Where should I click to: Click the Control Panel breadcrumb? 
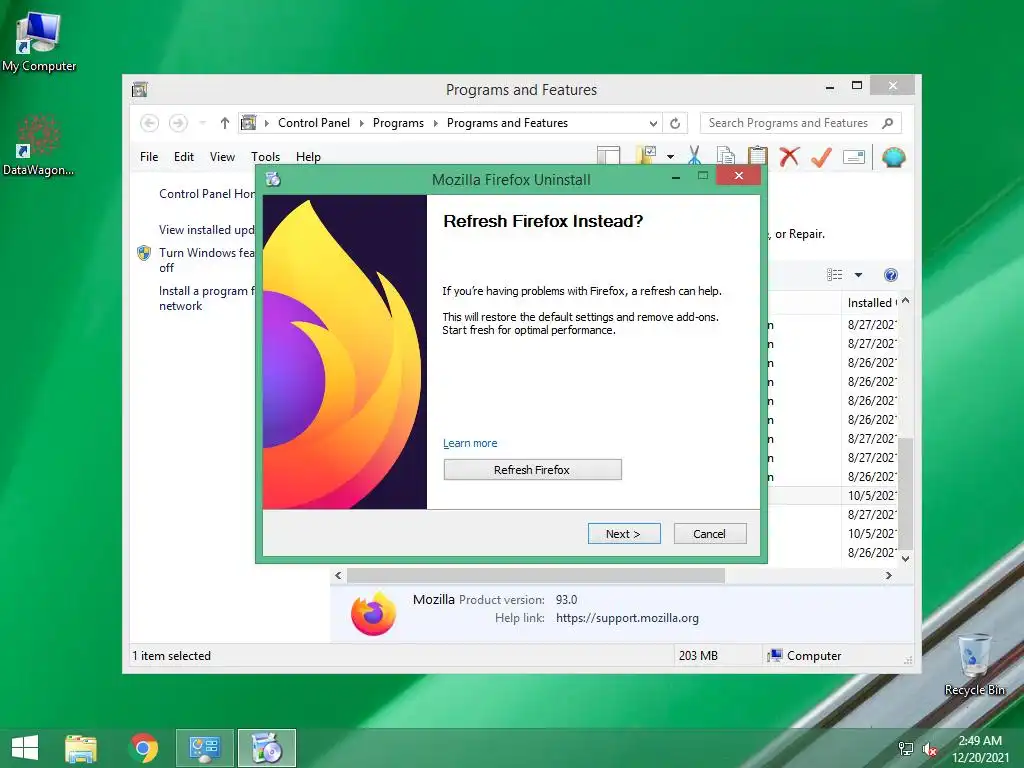[314, 123]
